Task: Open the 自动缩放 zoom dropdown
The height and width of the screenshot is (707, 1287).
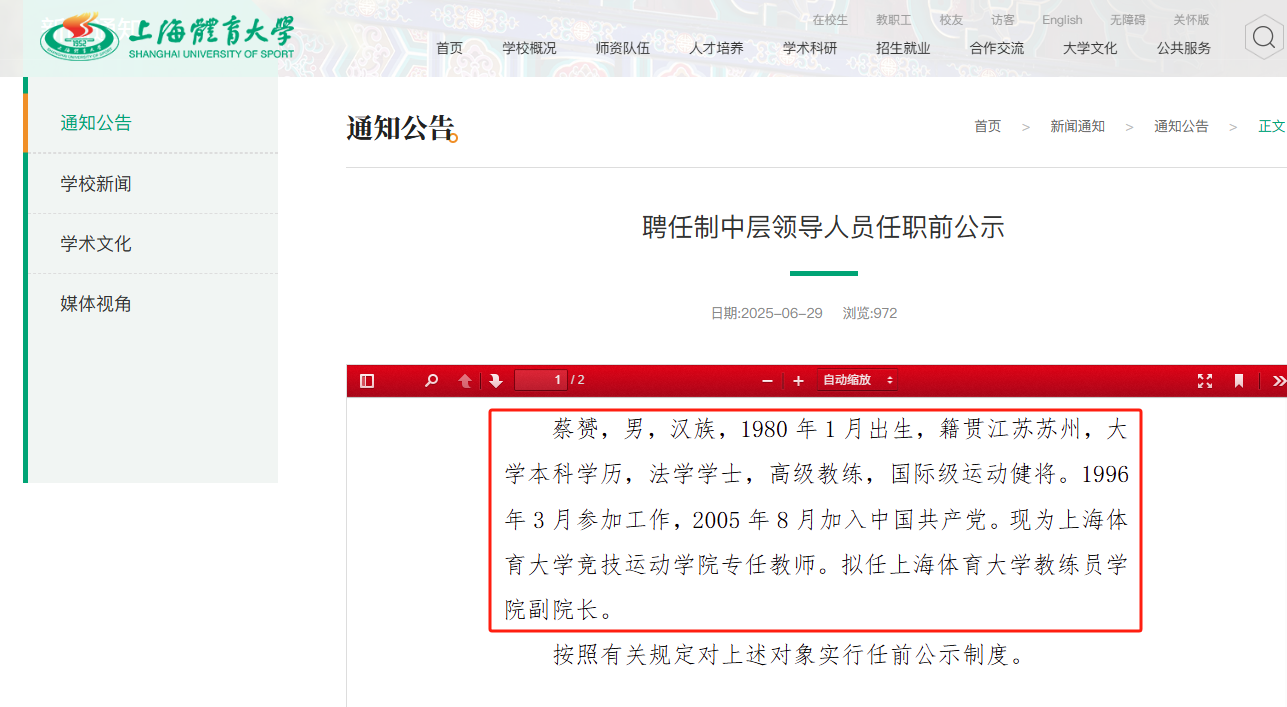Action: click(x=857, y=380)
